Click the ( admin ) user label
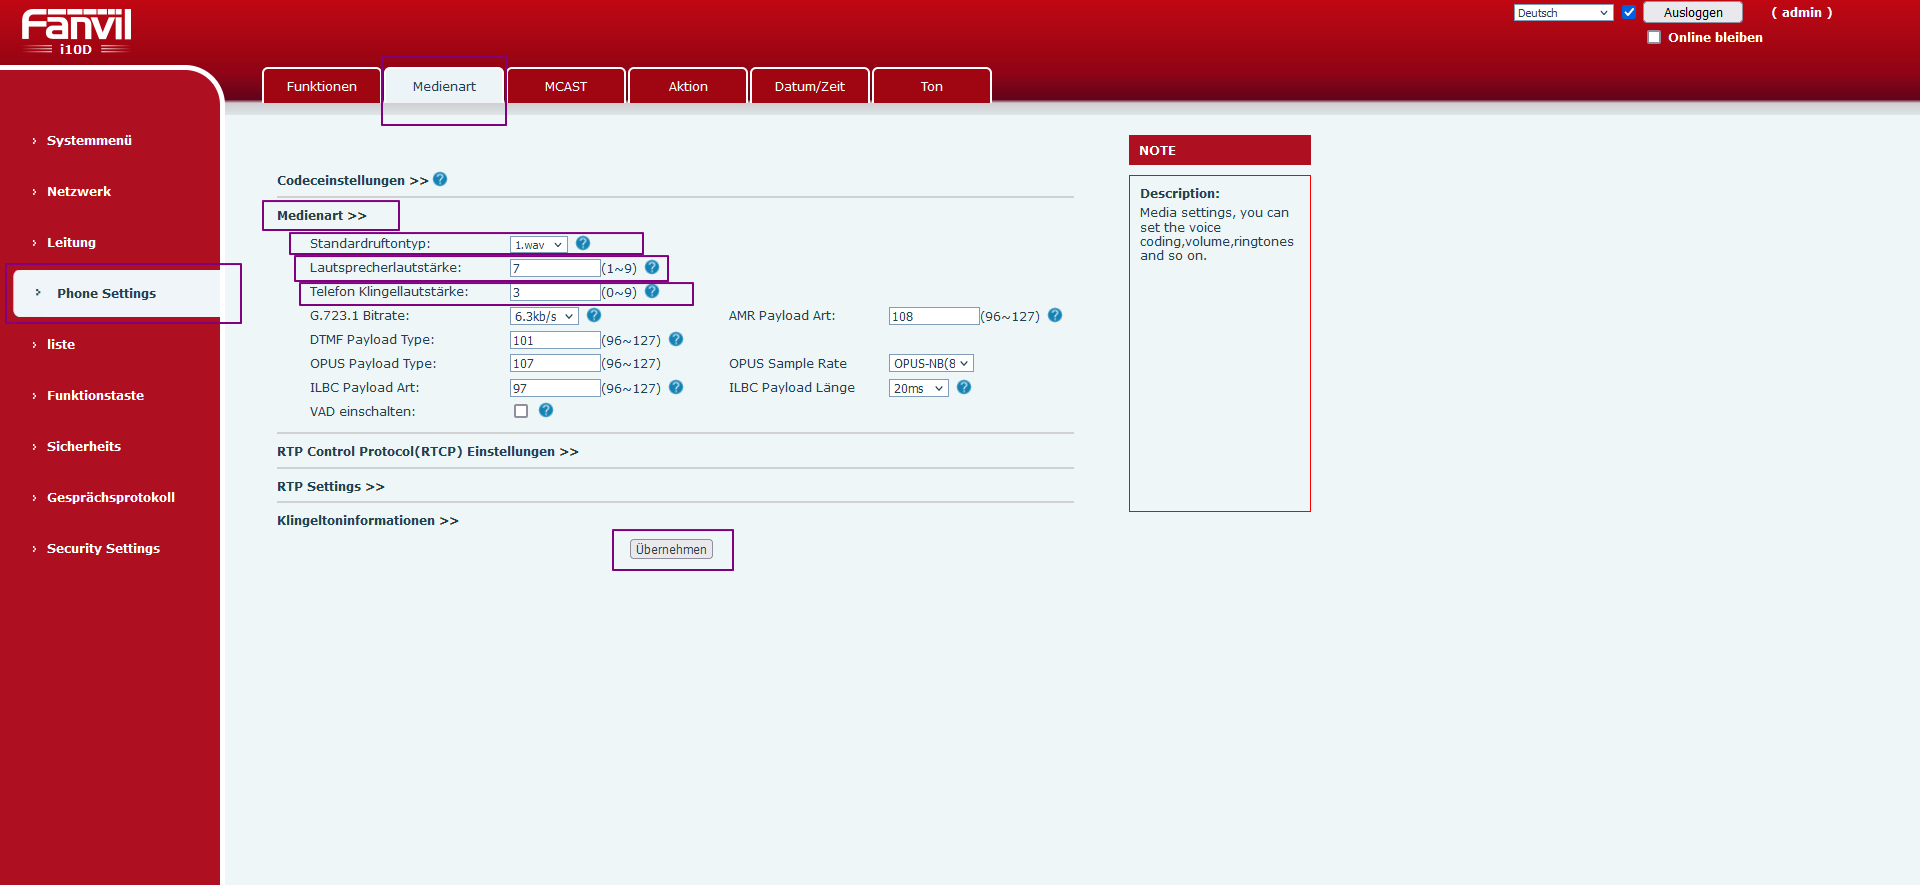 (x=1802, y=13)
